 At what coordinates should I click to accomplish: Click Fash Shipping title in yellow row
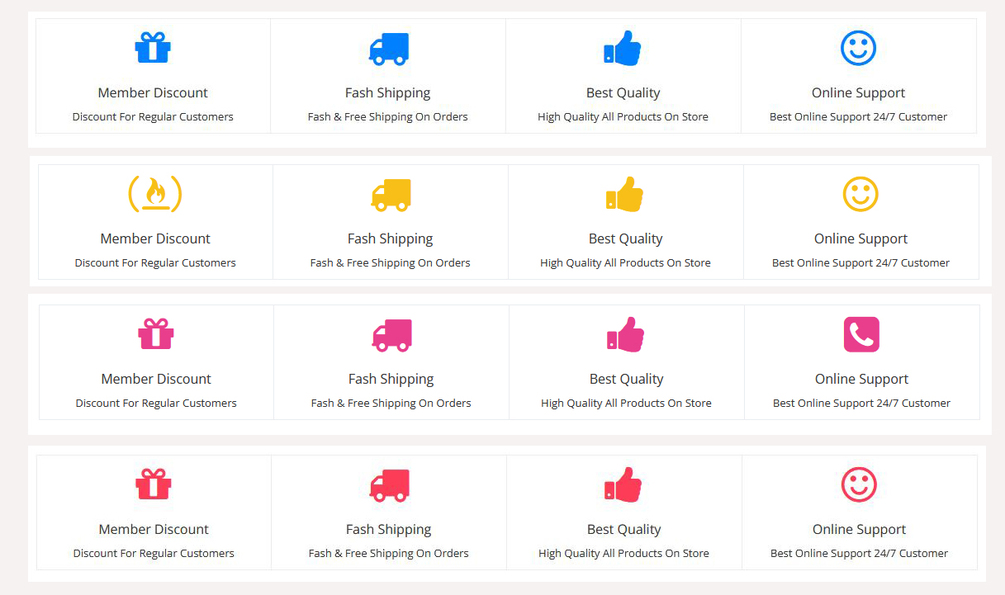(x=390, y=239)
